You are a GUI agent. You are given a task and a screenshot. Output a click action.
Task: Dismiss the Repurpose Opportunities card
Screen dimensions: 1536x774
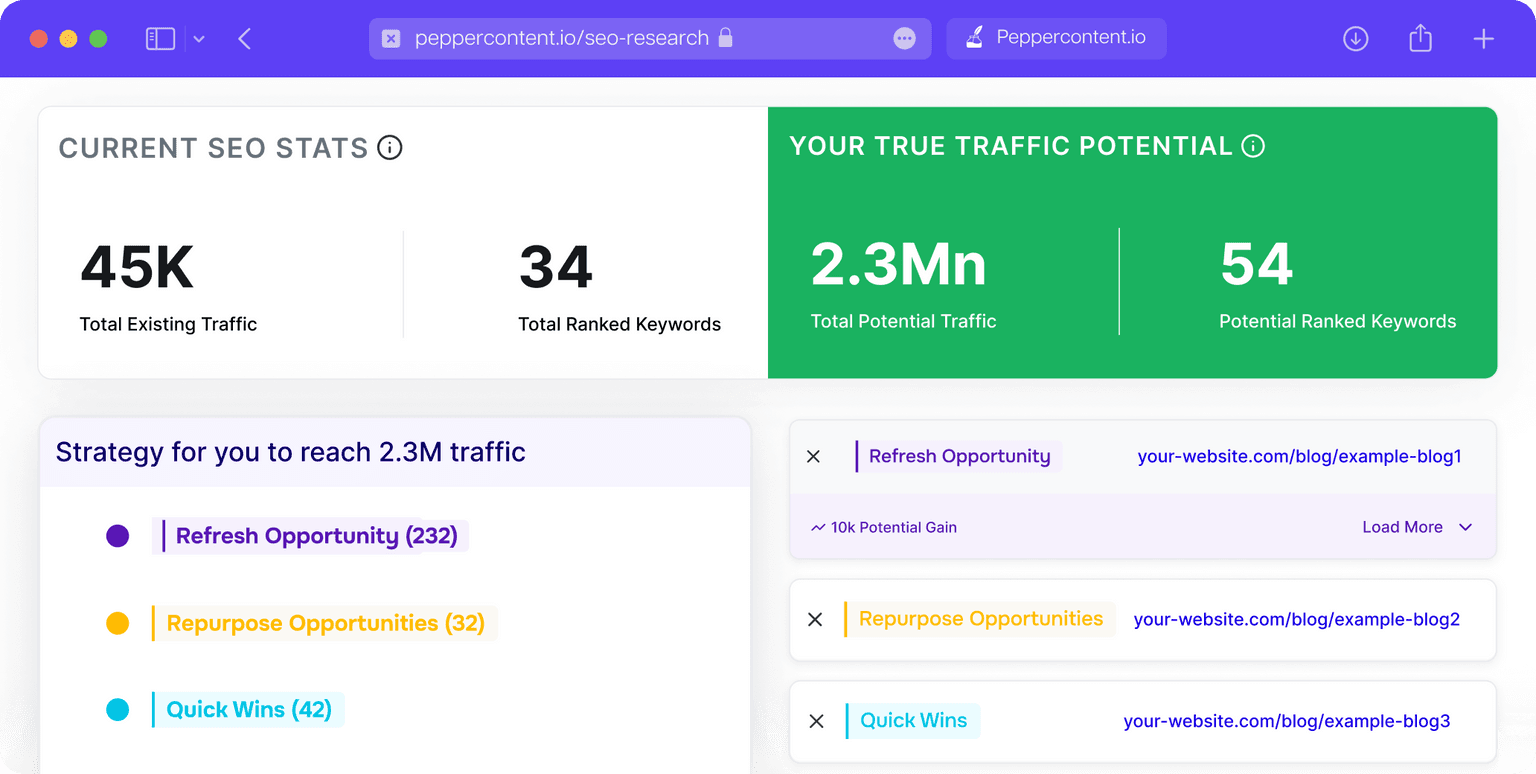pyautogui.click(x=815, y=620)
